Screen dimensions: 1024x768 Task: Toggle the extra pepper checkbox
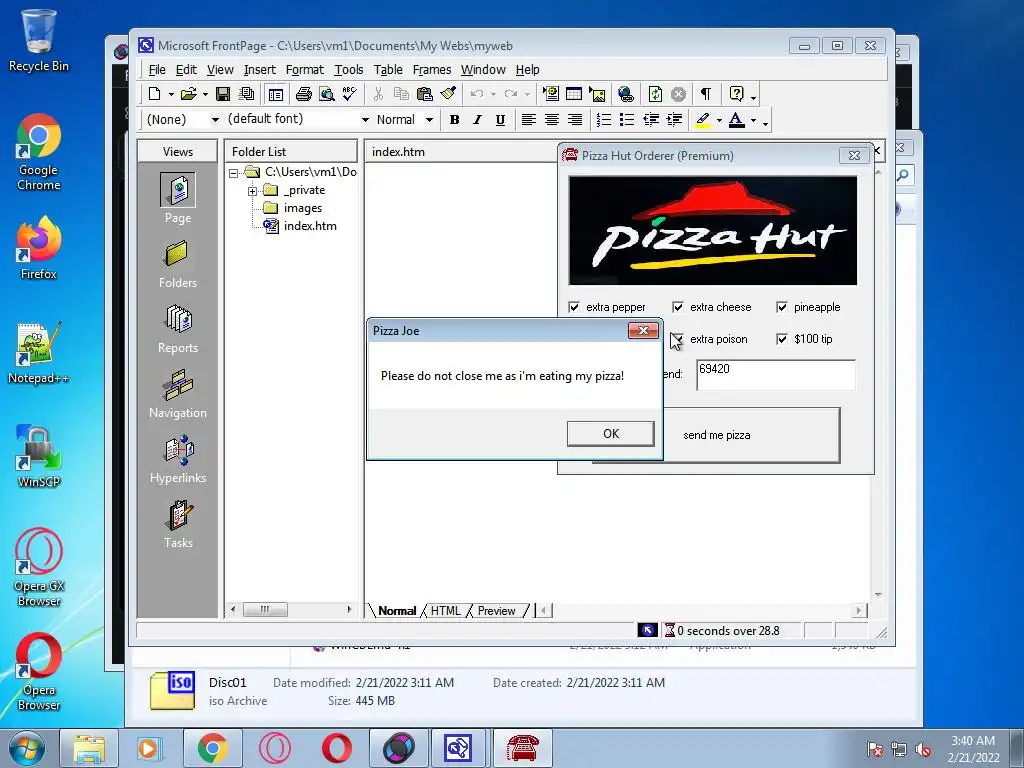click(x=574, y=307)
